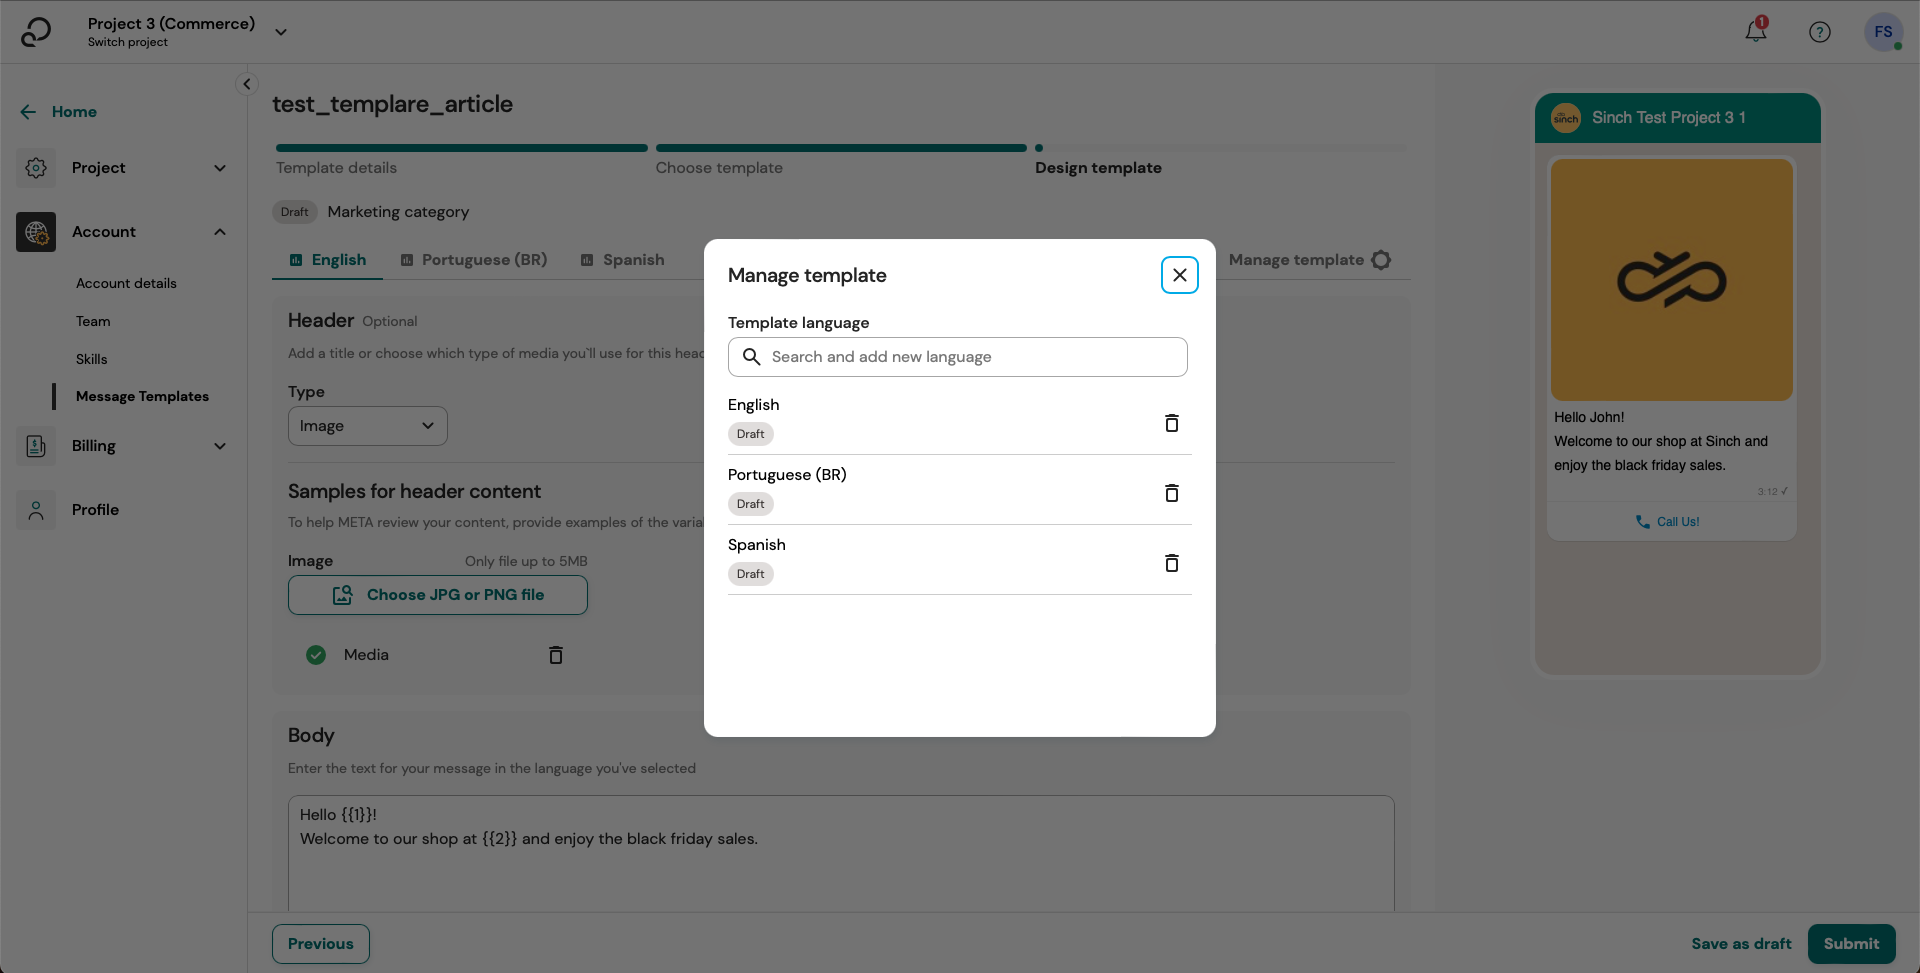Select Message Templates in the sidebar
The image size is (1920, 973).
tap(142, 396)
